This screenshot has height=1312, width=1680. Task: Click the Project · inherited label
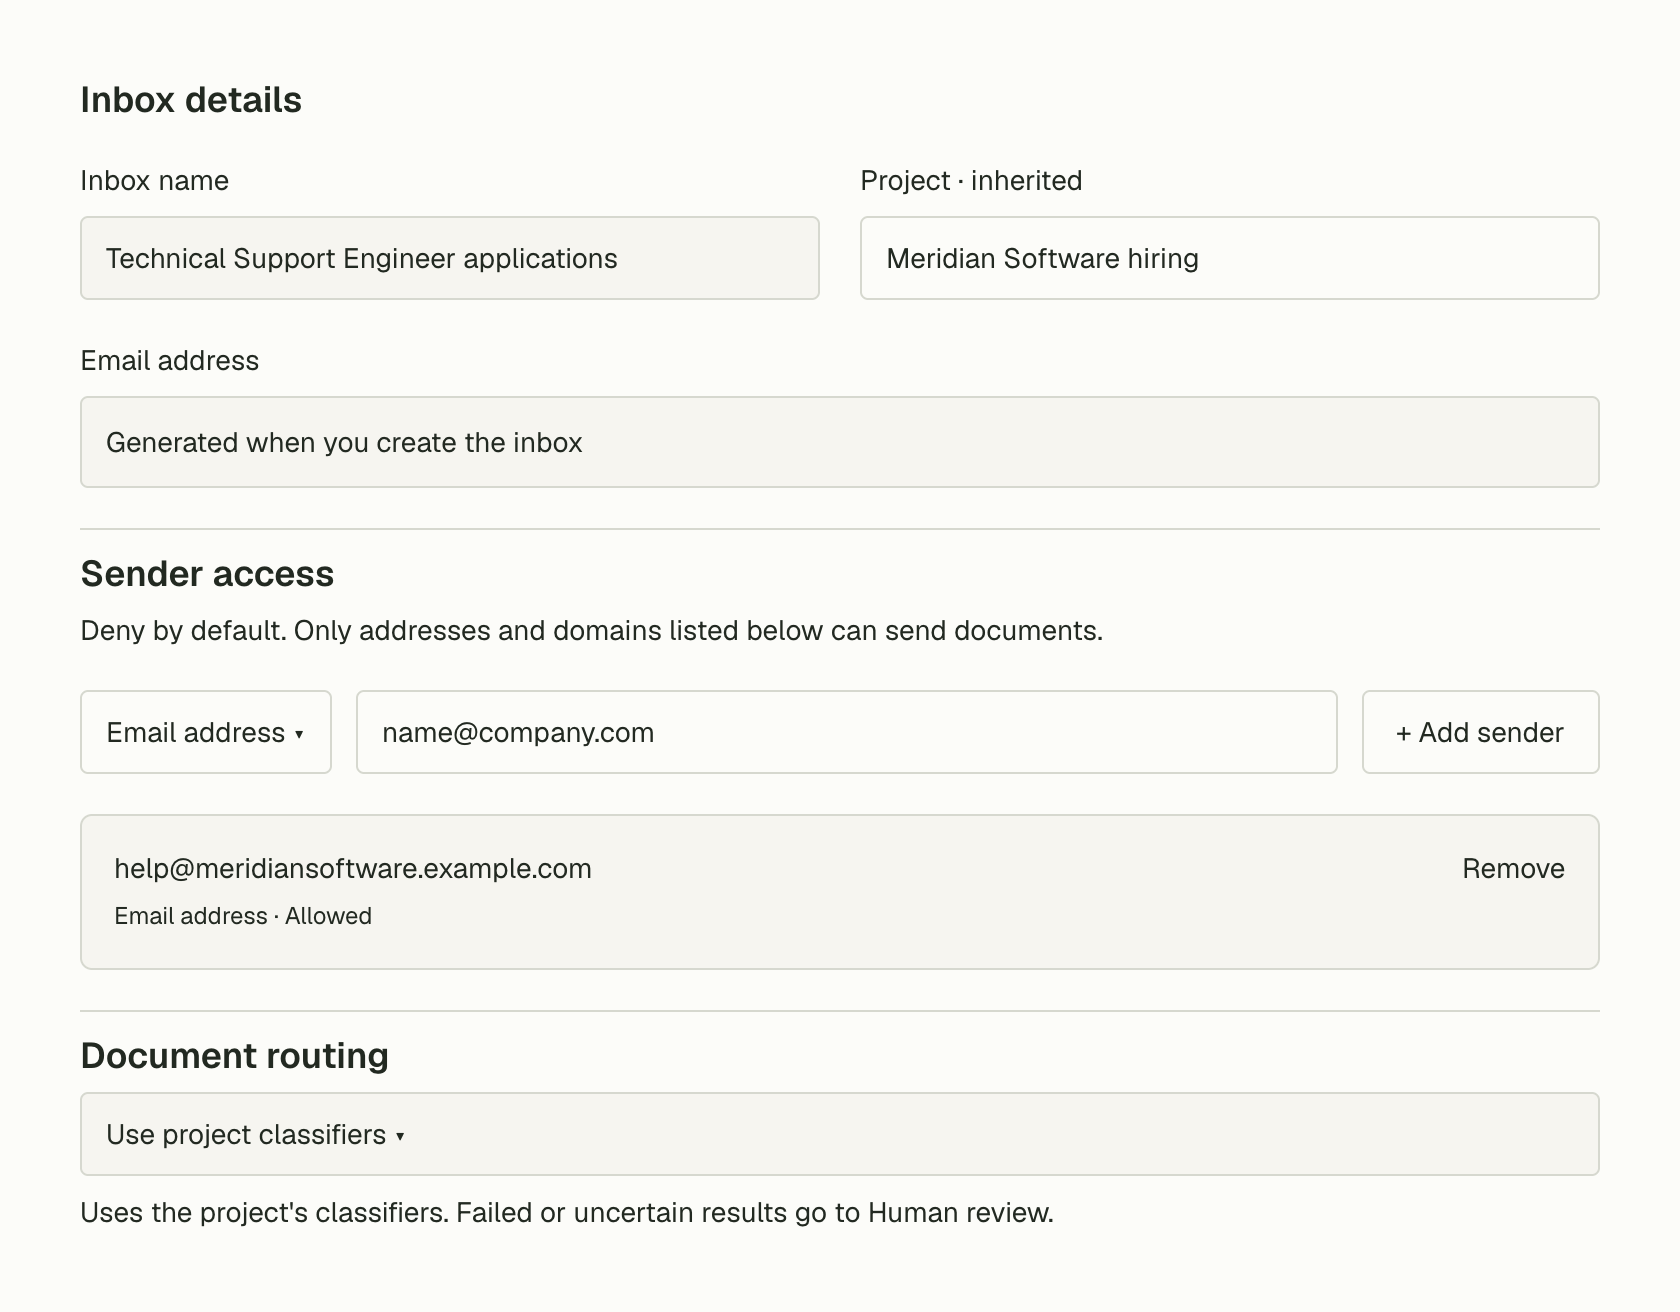tap(971, 181)
